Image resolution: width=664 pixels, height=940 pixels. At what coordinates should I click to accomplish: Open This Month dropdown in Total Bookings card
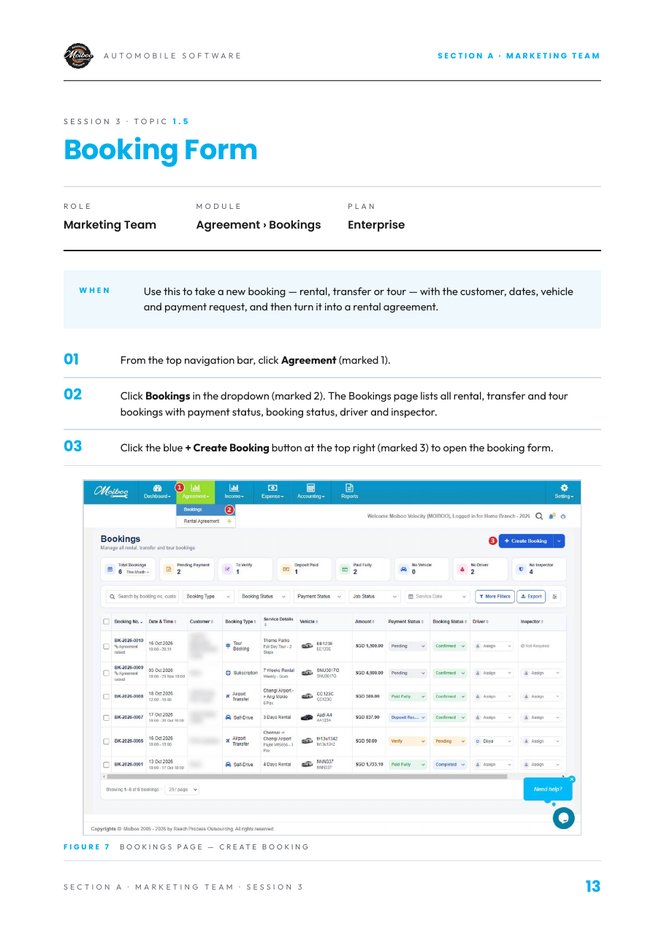click(137, 573)
